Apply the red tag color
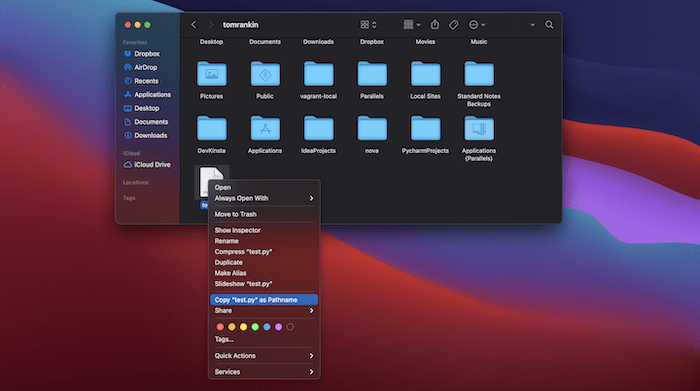The width and height of the screenshot is (700, 391). [220, 327]
